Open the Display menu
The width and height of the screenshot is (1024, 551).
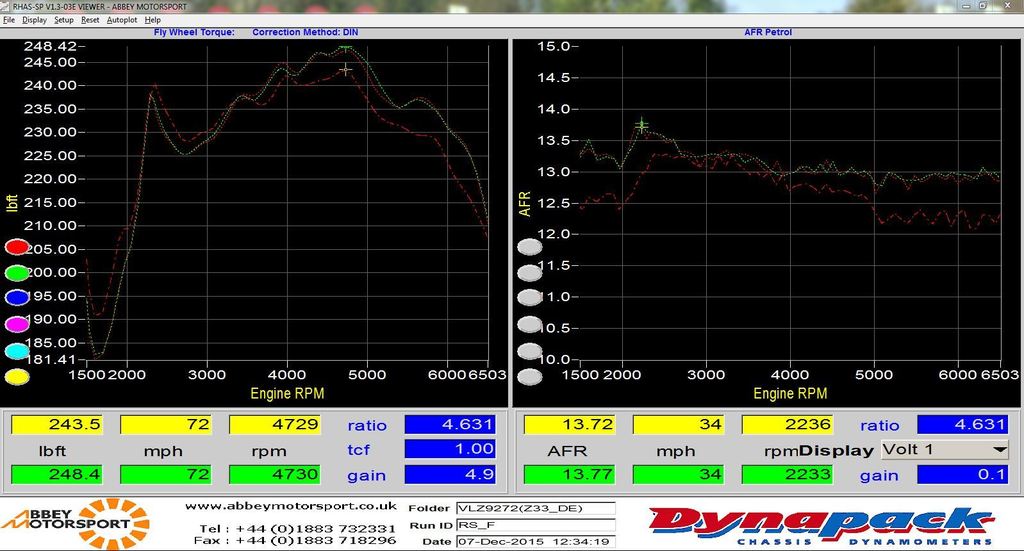click(35, 20)
